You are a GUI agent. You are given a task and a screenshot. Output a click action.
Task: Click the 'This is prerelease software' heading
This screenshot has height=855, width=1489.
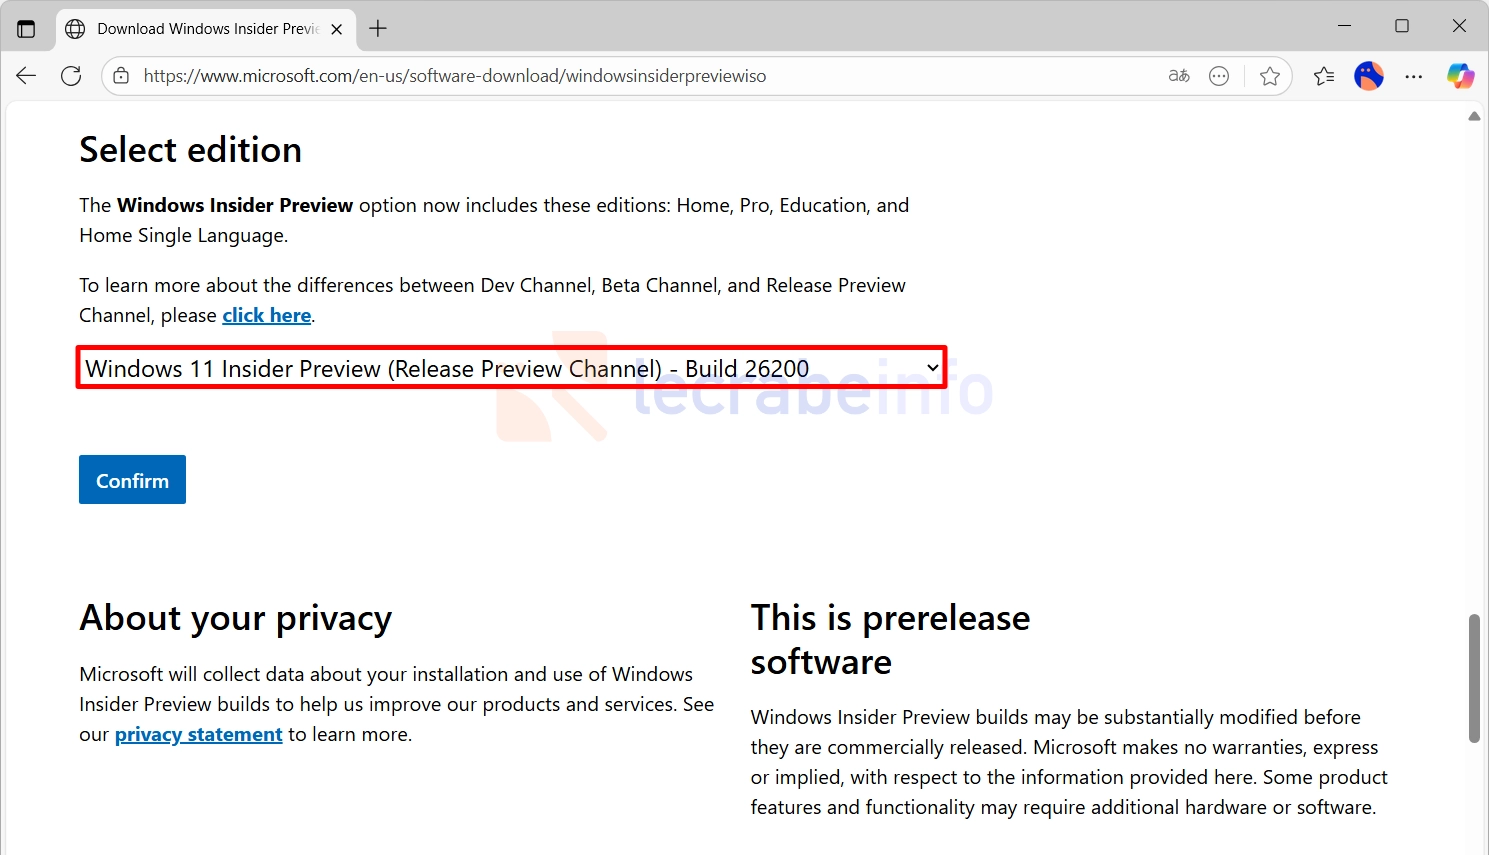tap(890, 640)
